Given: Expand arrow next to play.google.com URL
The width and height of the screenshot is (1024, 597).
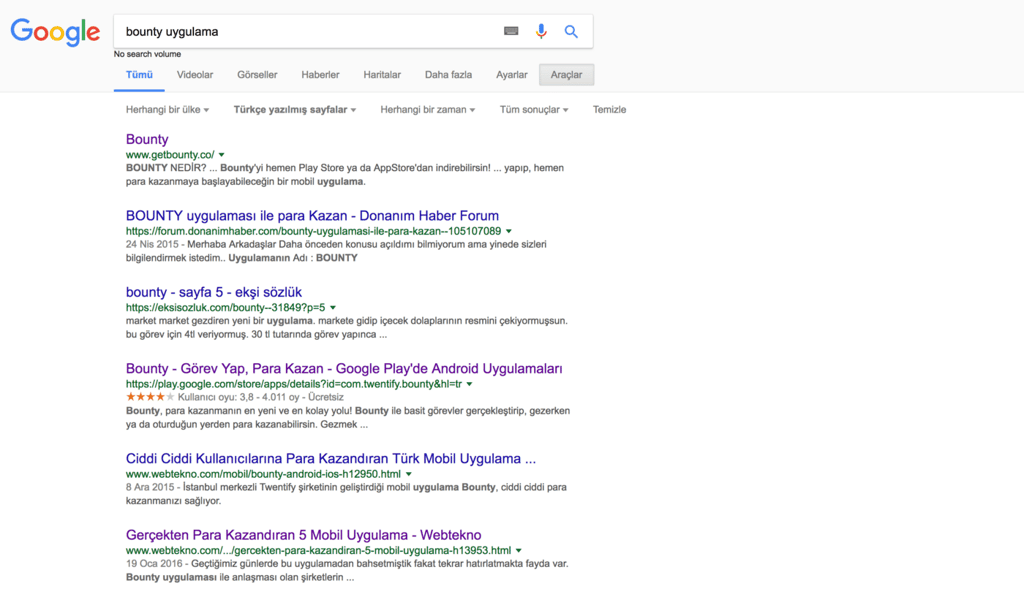Looking at the screenshot, I should (470, 384).
